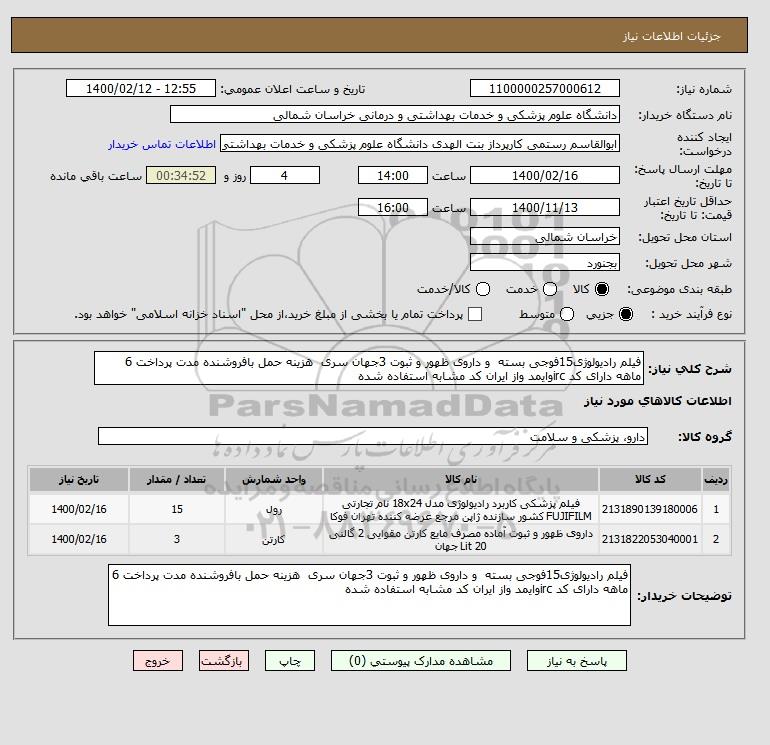Image resolution: width=770 pixels, height=745 pixels.
Task: Click product code 2131822053040001
Action: click(650, 539)
